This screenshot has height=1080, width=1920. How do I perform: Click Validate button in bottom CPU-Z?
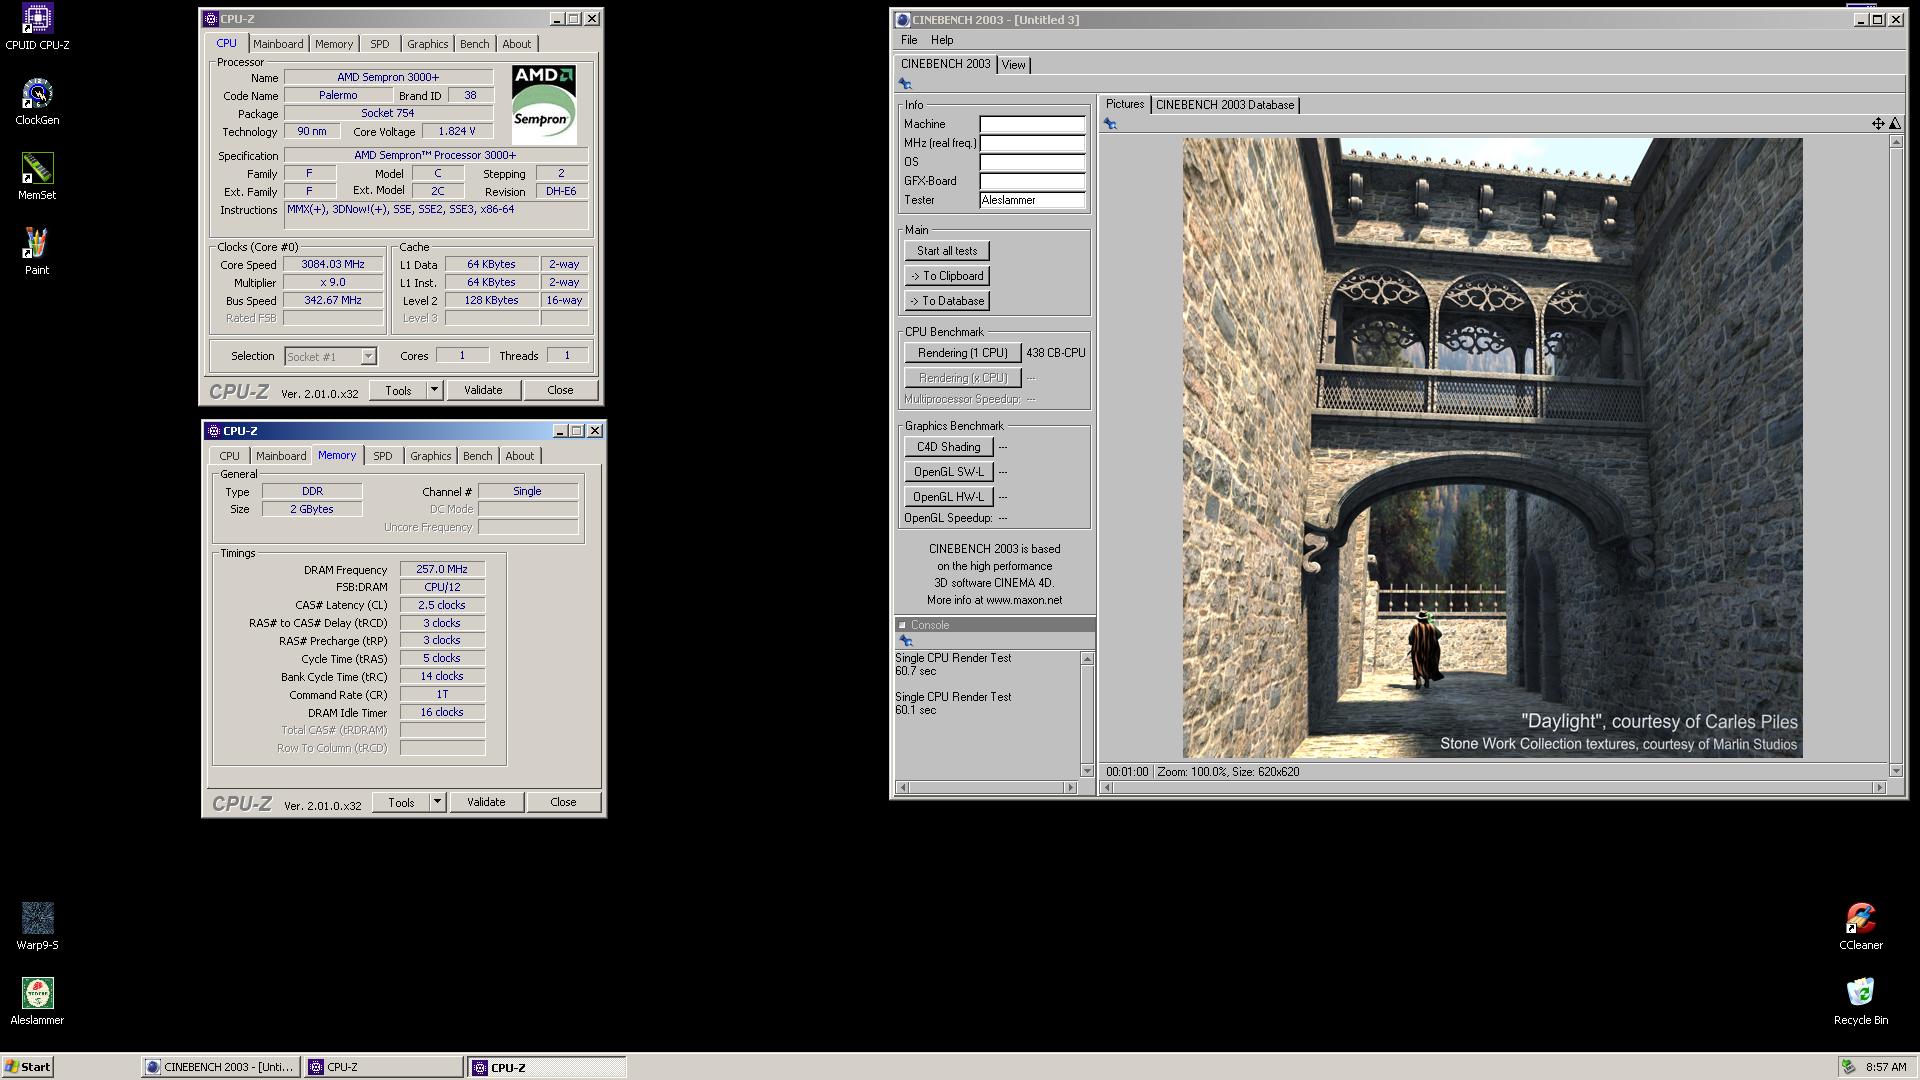(486, 802)
